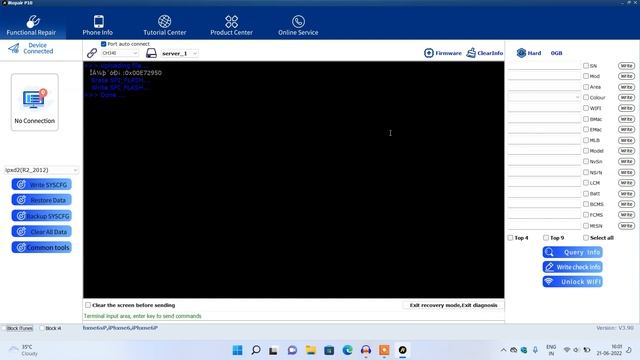This screenshot has height=360, width=640.
Task: Open Chat from taskbar
Action: tap(292, 350)
